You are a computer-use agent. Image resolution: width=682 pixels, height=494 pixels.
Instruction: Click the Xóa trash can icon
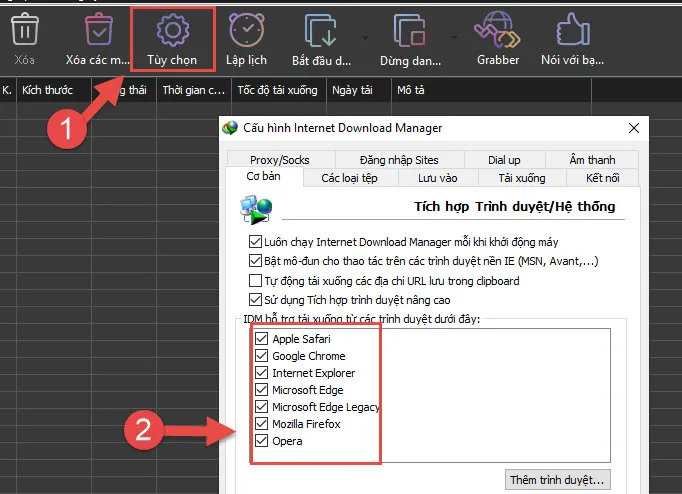[25, 31]
